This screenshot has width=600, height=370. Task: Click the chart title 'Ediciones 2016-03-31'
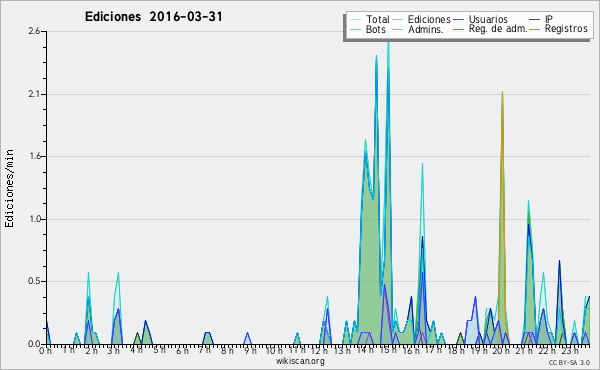click(x=153, y=17)
